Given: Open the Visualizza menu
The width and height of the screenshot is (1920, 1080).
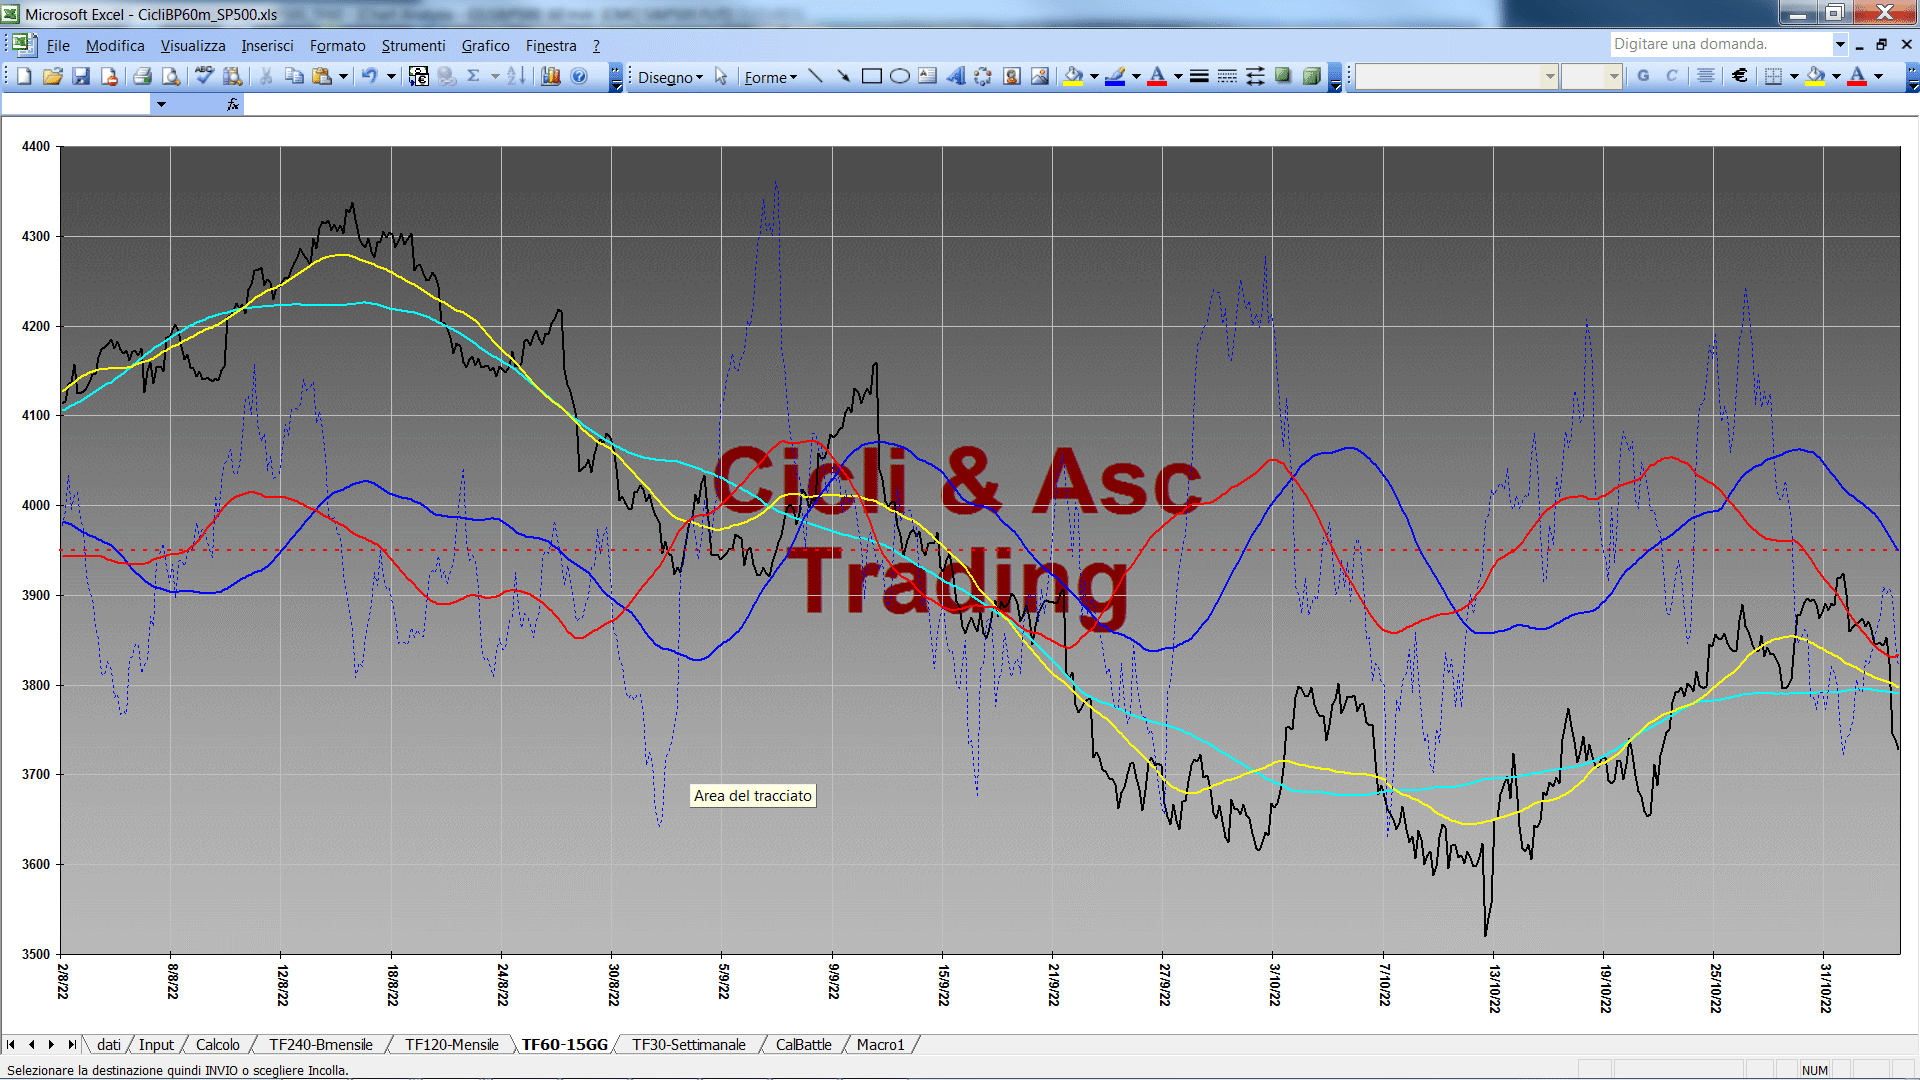Looking at the screenshot, I should click(x=193, y=46).
